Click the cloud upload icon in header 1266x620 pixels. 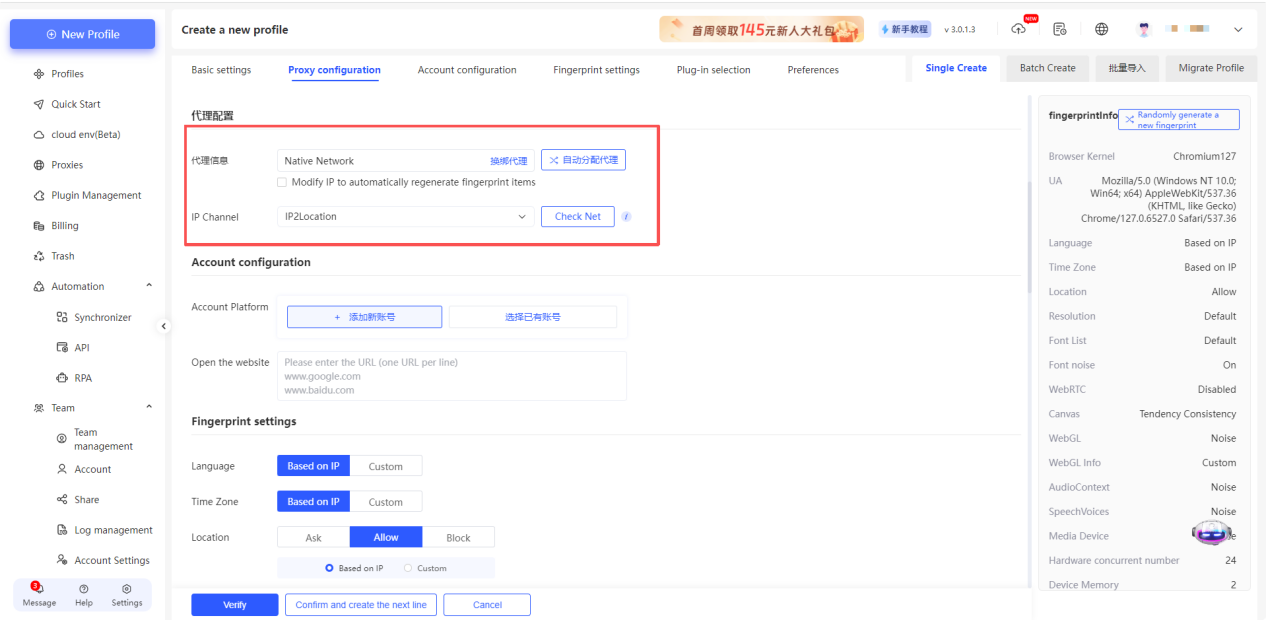[x=1018, y=29]
